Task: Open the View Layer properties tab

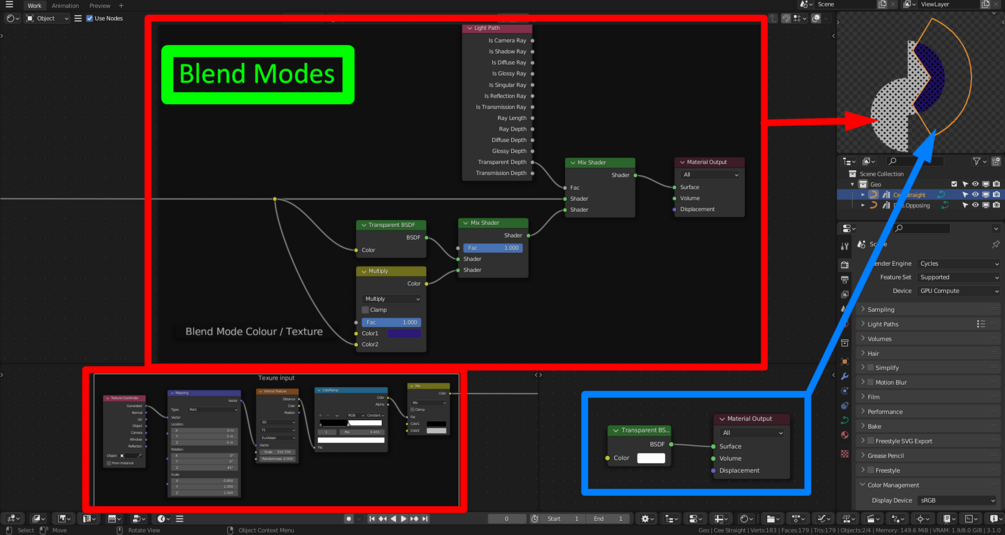Action: 844,294
